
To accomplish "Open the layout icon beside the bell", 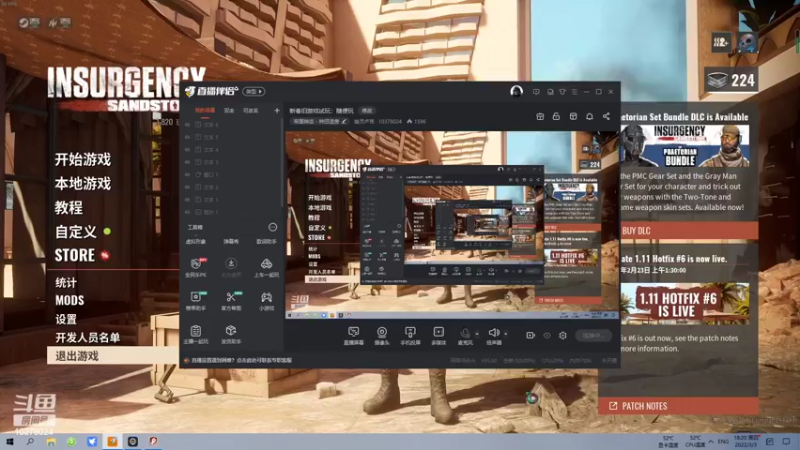I will click(x=573, y=116).
